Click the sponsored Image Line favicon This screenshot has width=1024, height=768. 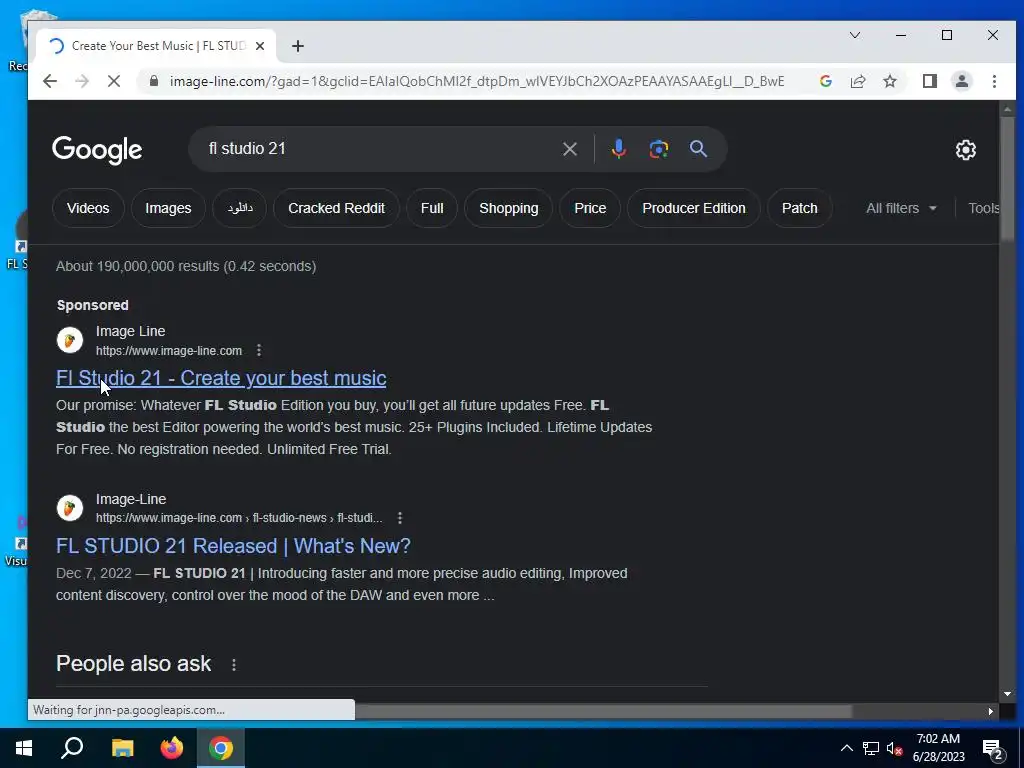coord(70,340)
